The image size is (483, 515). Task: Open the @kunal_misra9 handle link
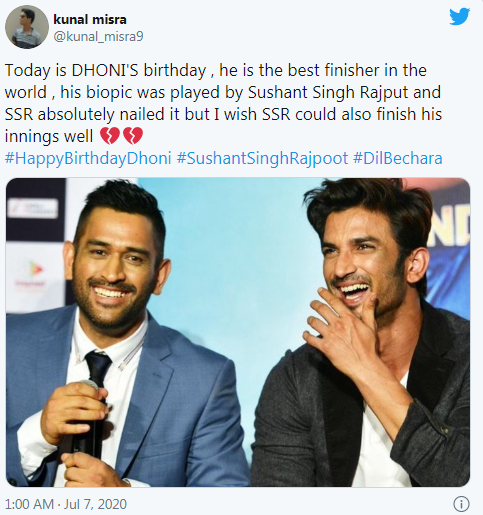(x=98, y=36)
